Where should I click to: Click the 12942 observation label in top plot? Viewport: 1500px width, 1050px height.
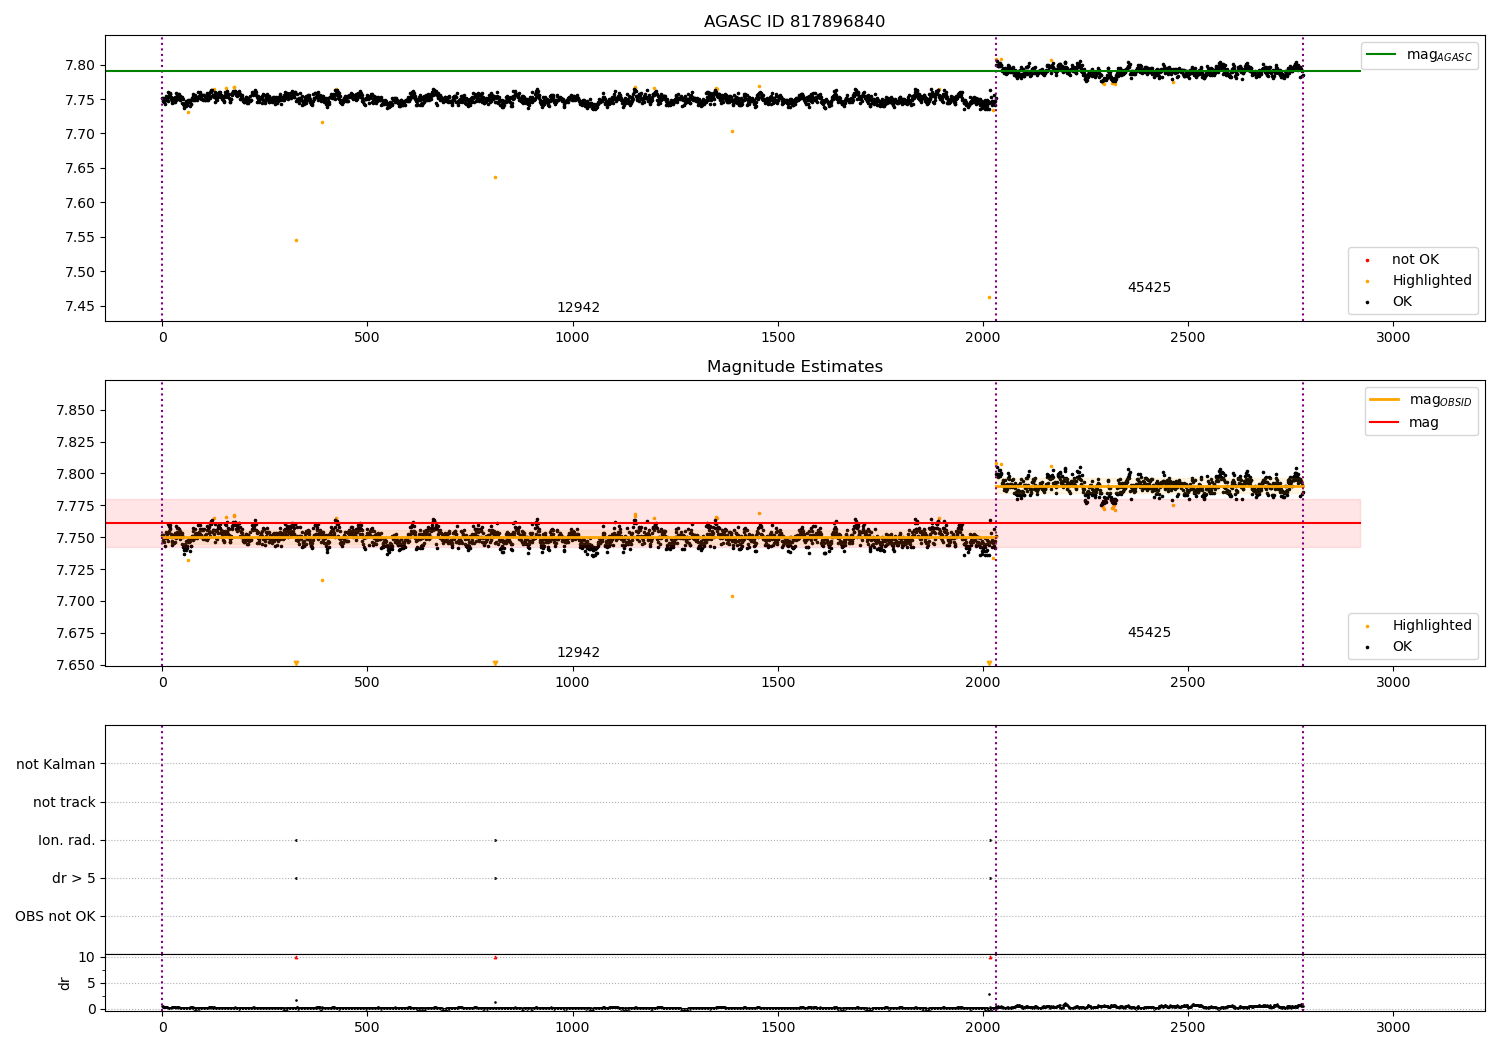pyautogui.click(x=578, y=308)
